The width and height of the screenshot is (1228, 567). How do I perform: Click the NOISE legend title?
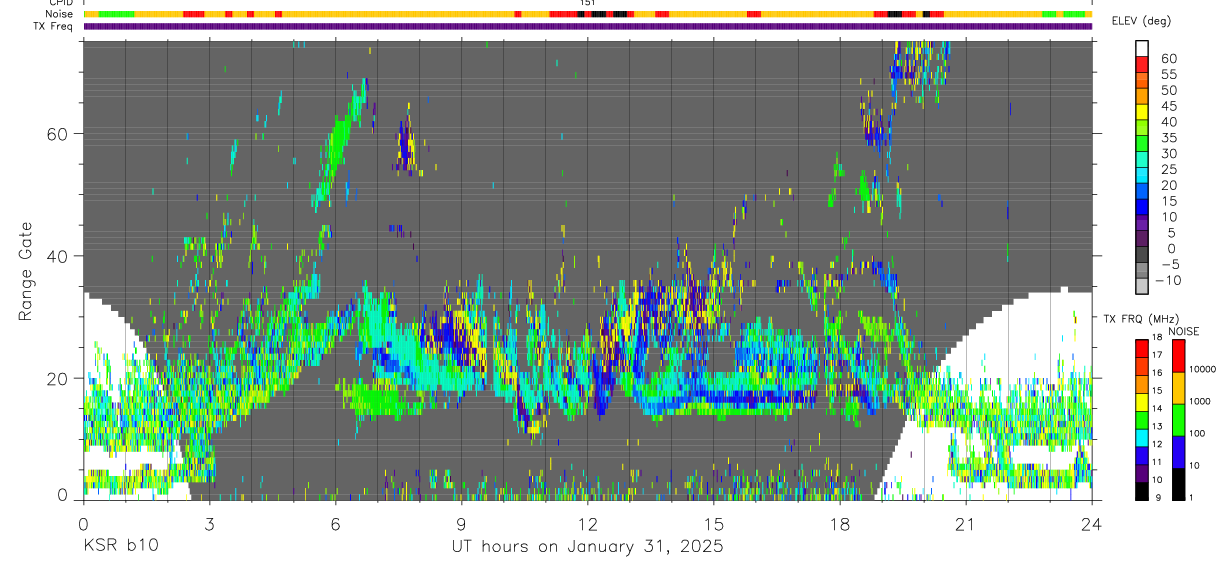[x=1183, y=331]
